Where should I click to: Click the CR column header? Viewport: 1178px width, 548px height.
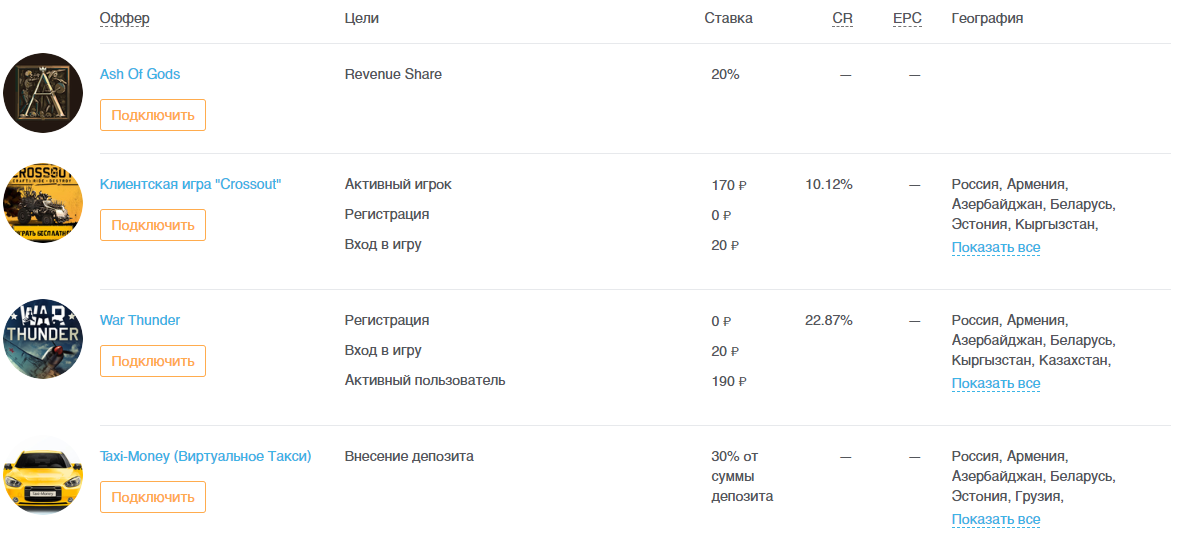[842, 18]
